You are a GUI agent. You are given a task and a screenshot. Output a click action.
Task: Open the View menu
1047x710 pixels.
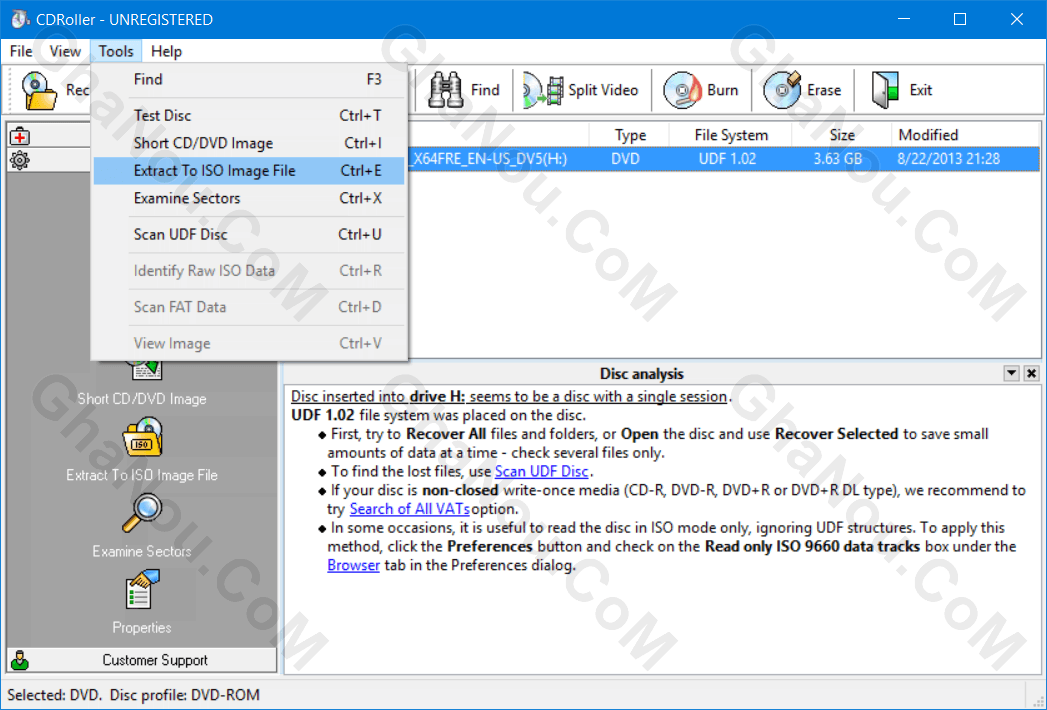click(x=65, y=51)
